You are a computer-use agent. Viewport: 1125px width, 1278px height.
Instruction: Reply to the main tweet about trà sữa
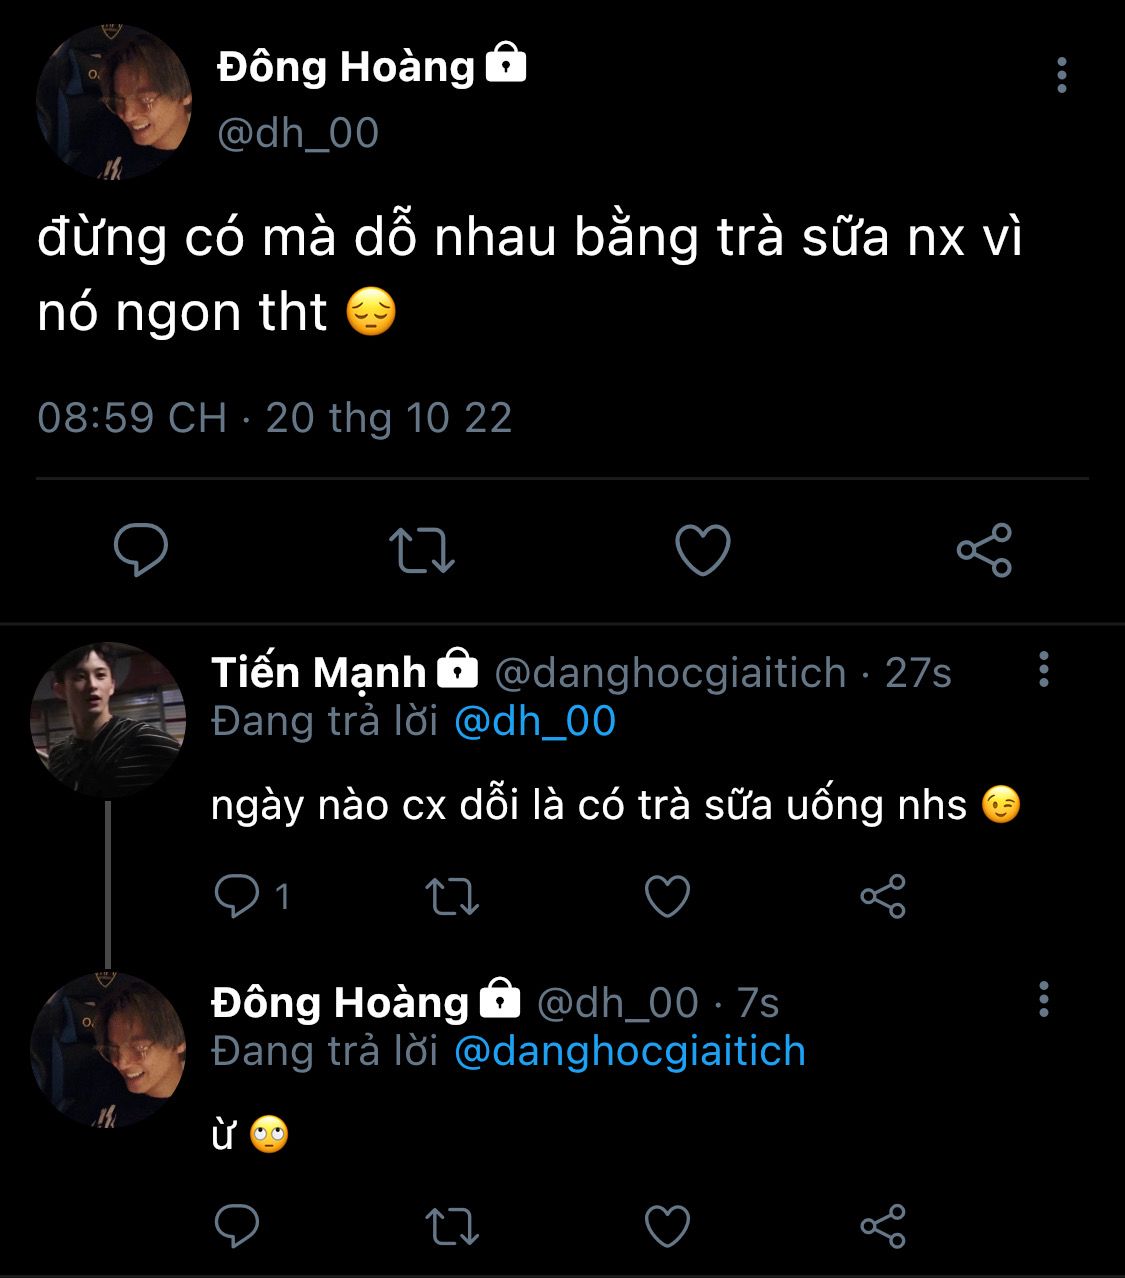[141, 549]
